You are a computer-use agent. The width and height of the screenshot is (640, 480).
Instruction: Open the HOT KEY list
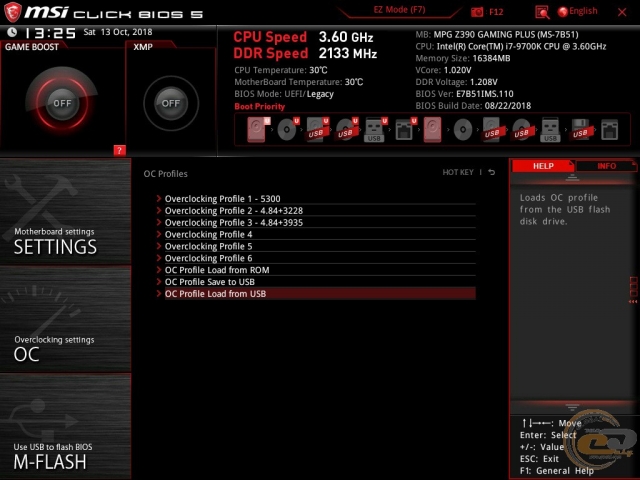point(458,172)
